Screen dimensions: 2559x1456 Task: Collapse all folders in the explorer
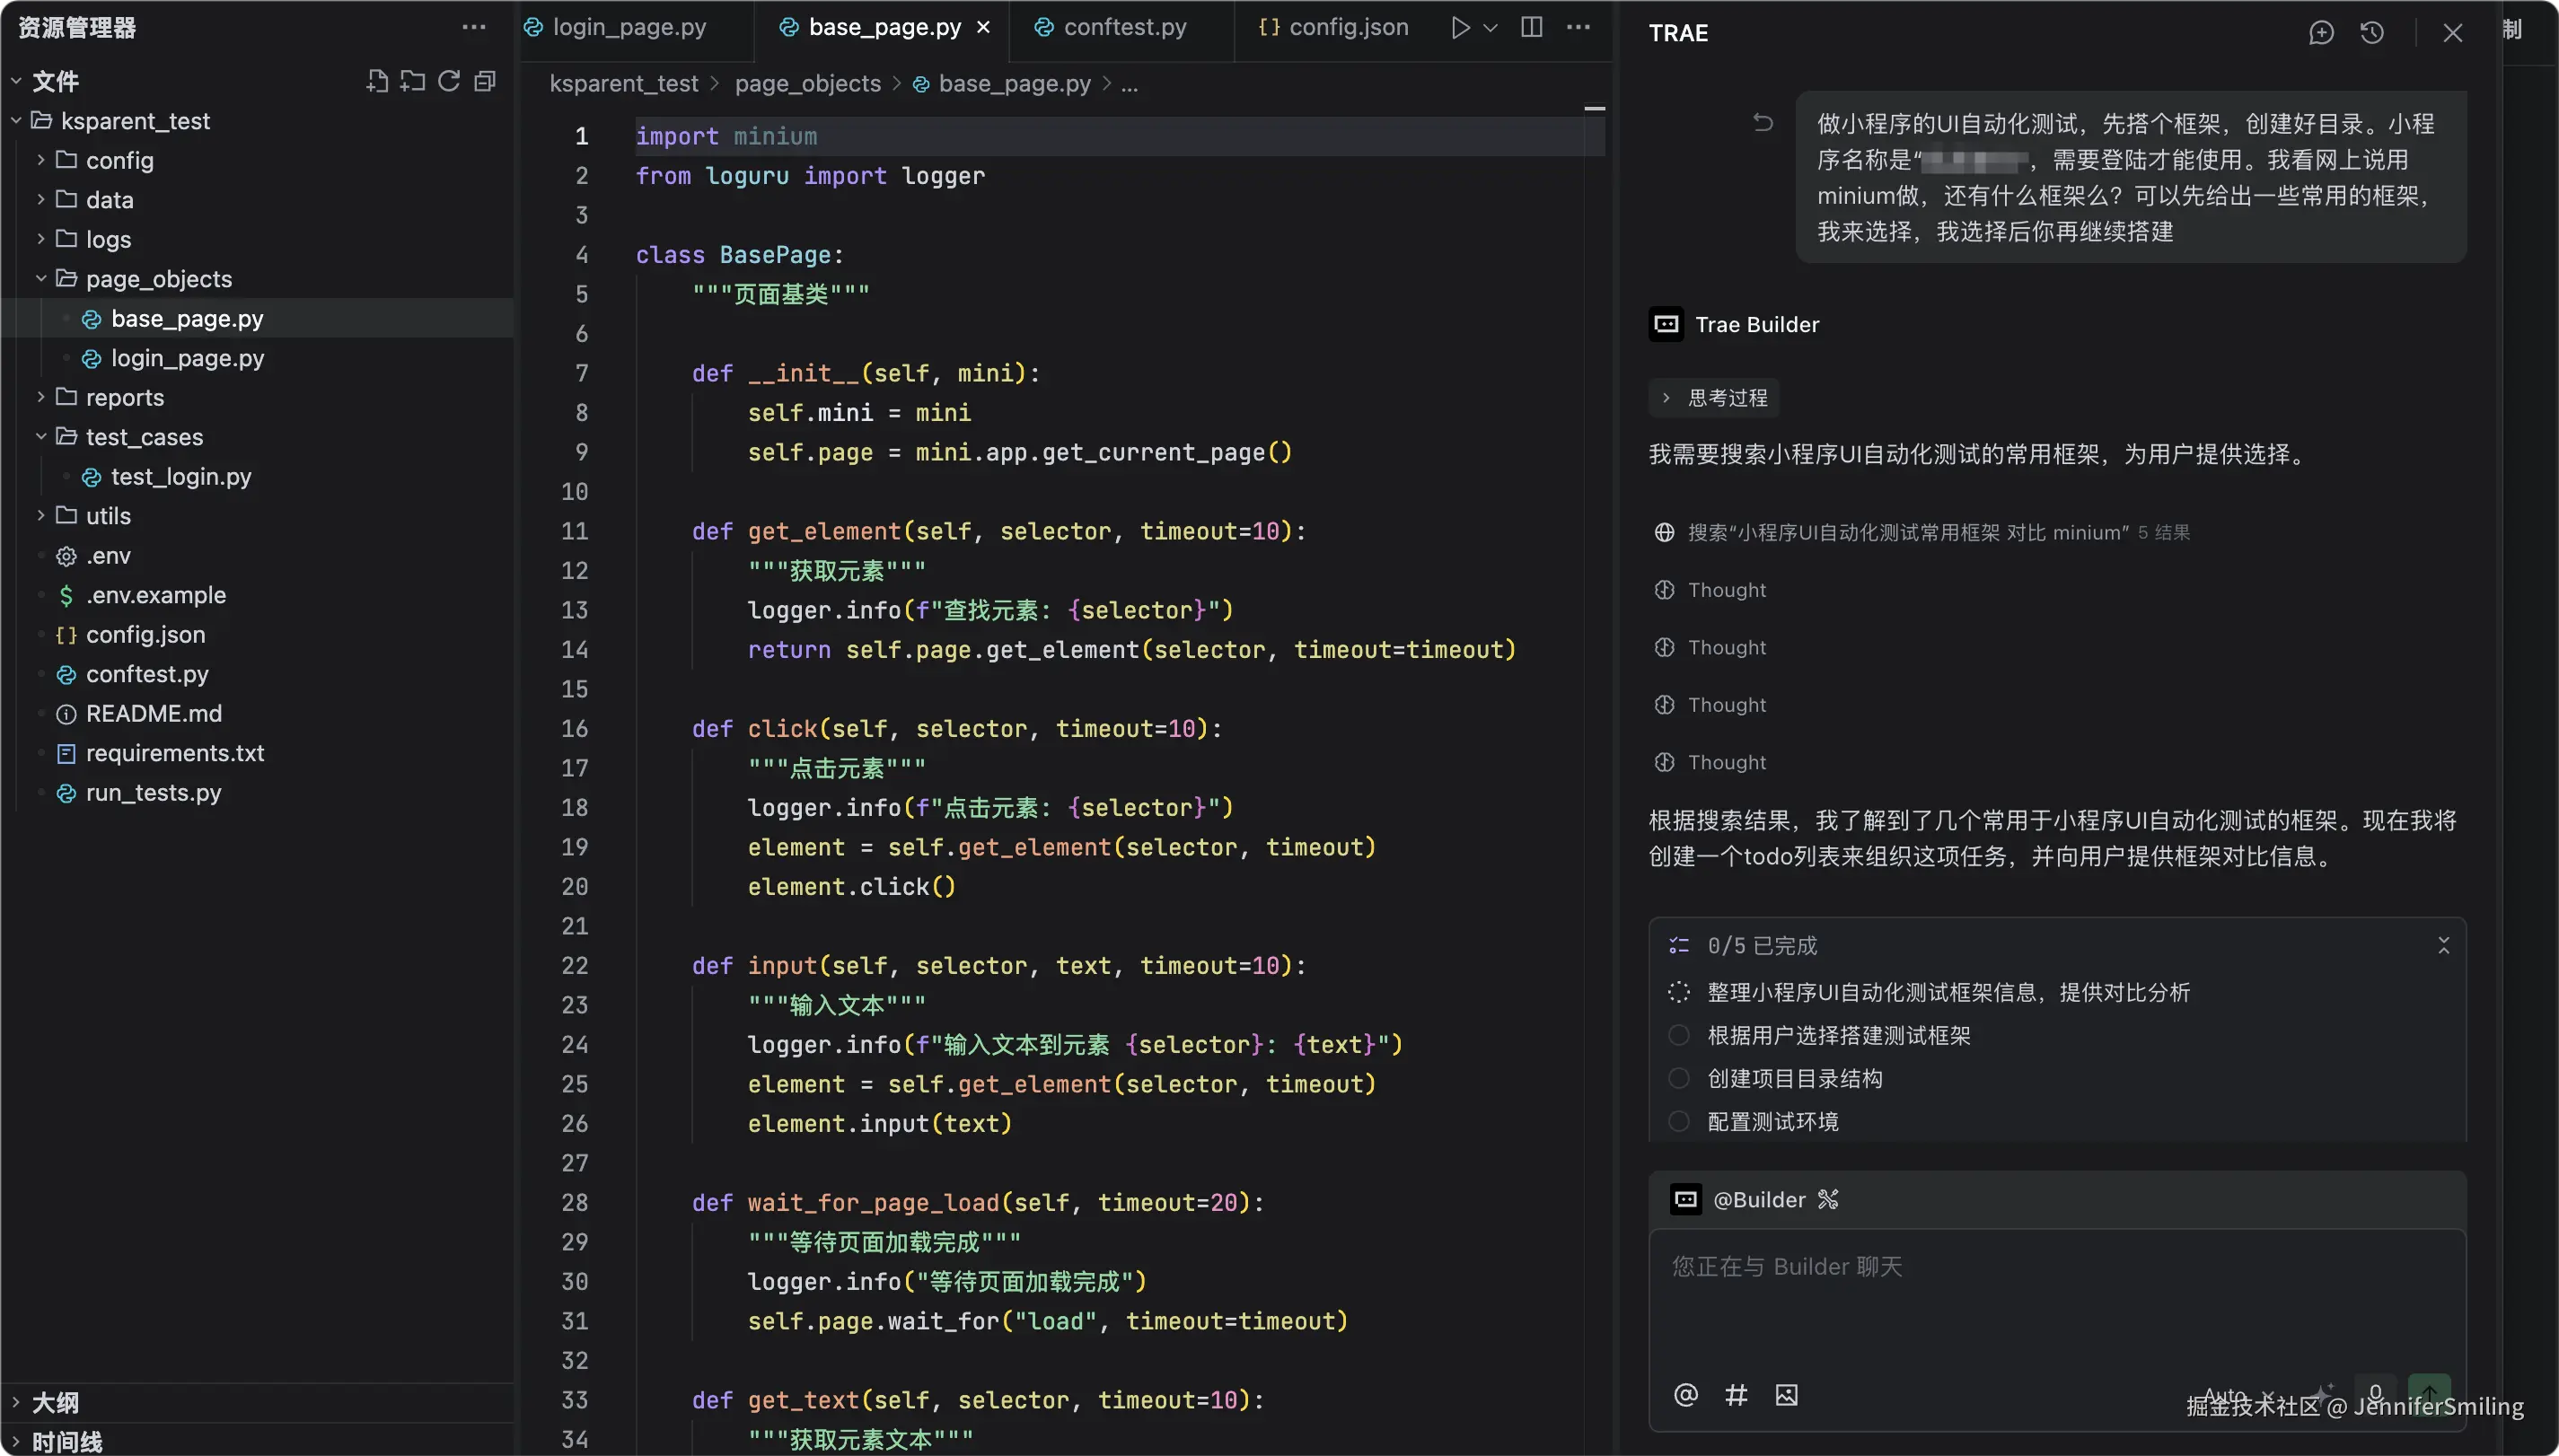point(486,81)
